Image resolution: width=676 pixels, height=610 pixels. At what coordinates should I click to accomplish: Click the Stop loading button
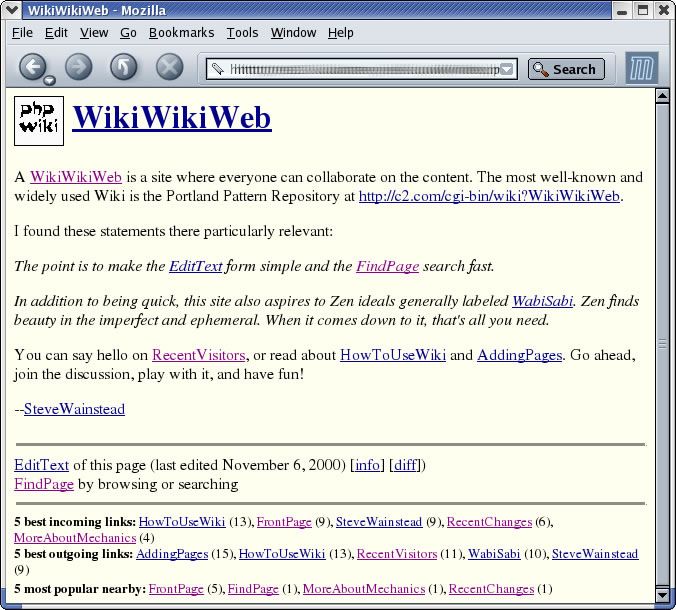[x=170, y=68]
